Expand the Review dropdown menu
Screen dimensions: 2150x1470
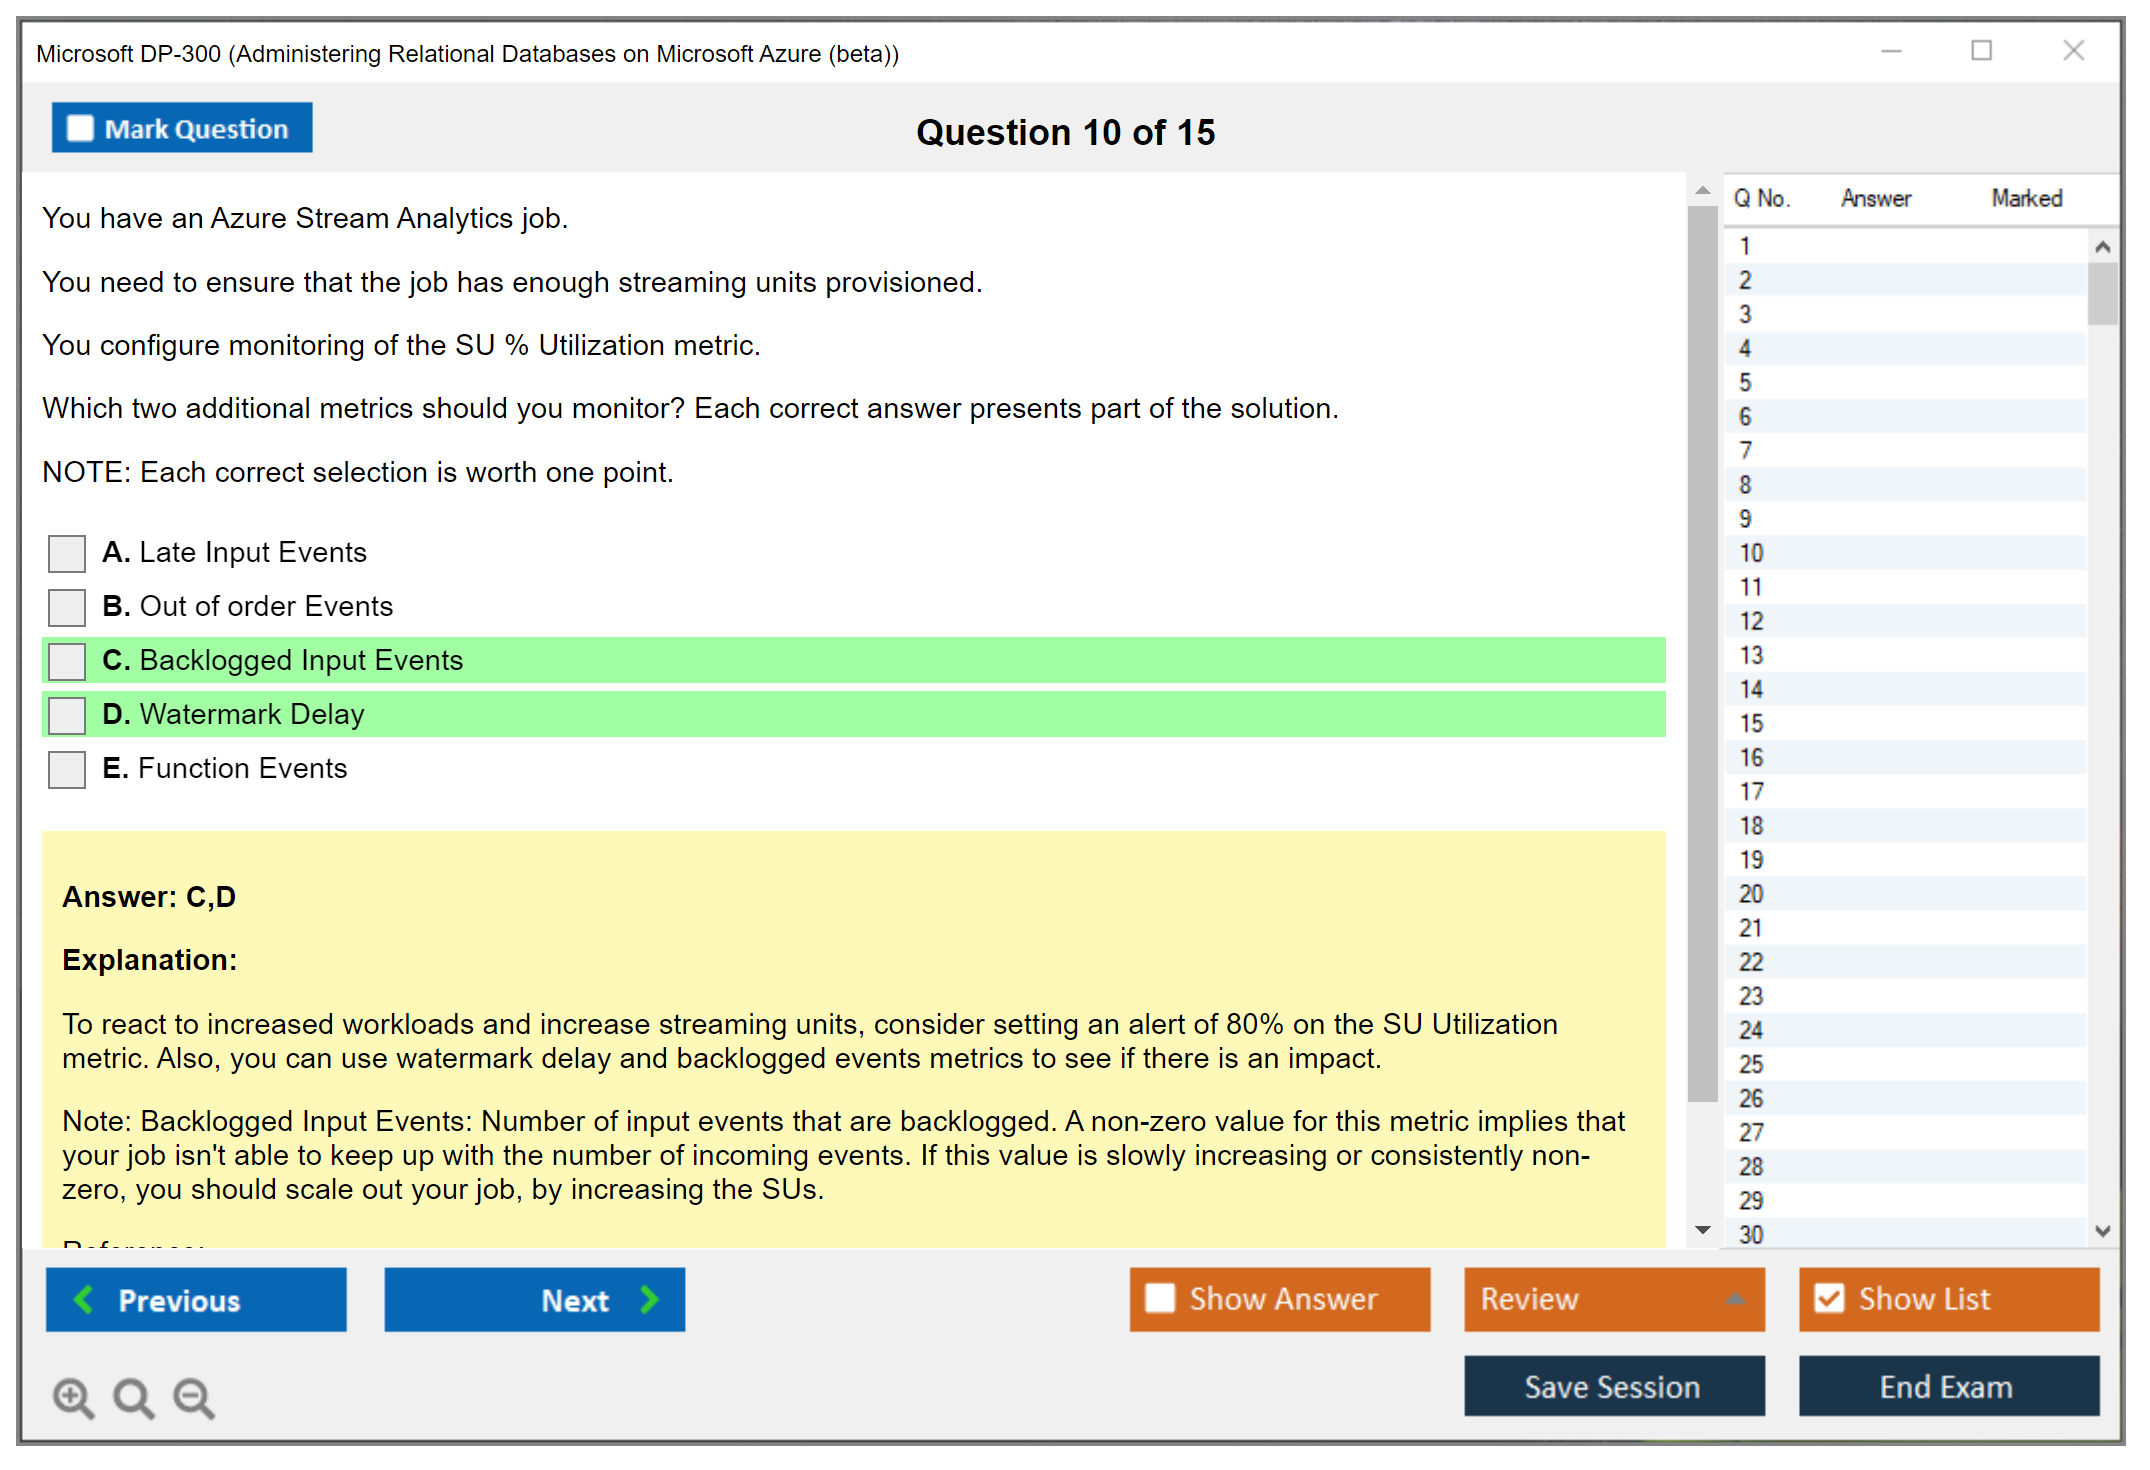(x=1735, y=1299)
